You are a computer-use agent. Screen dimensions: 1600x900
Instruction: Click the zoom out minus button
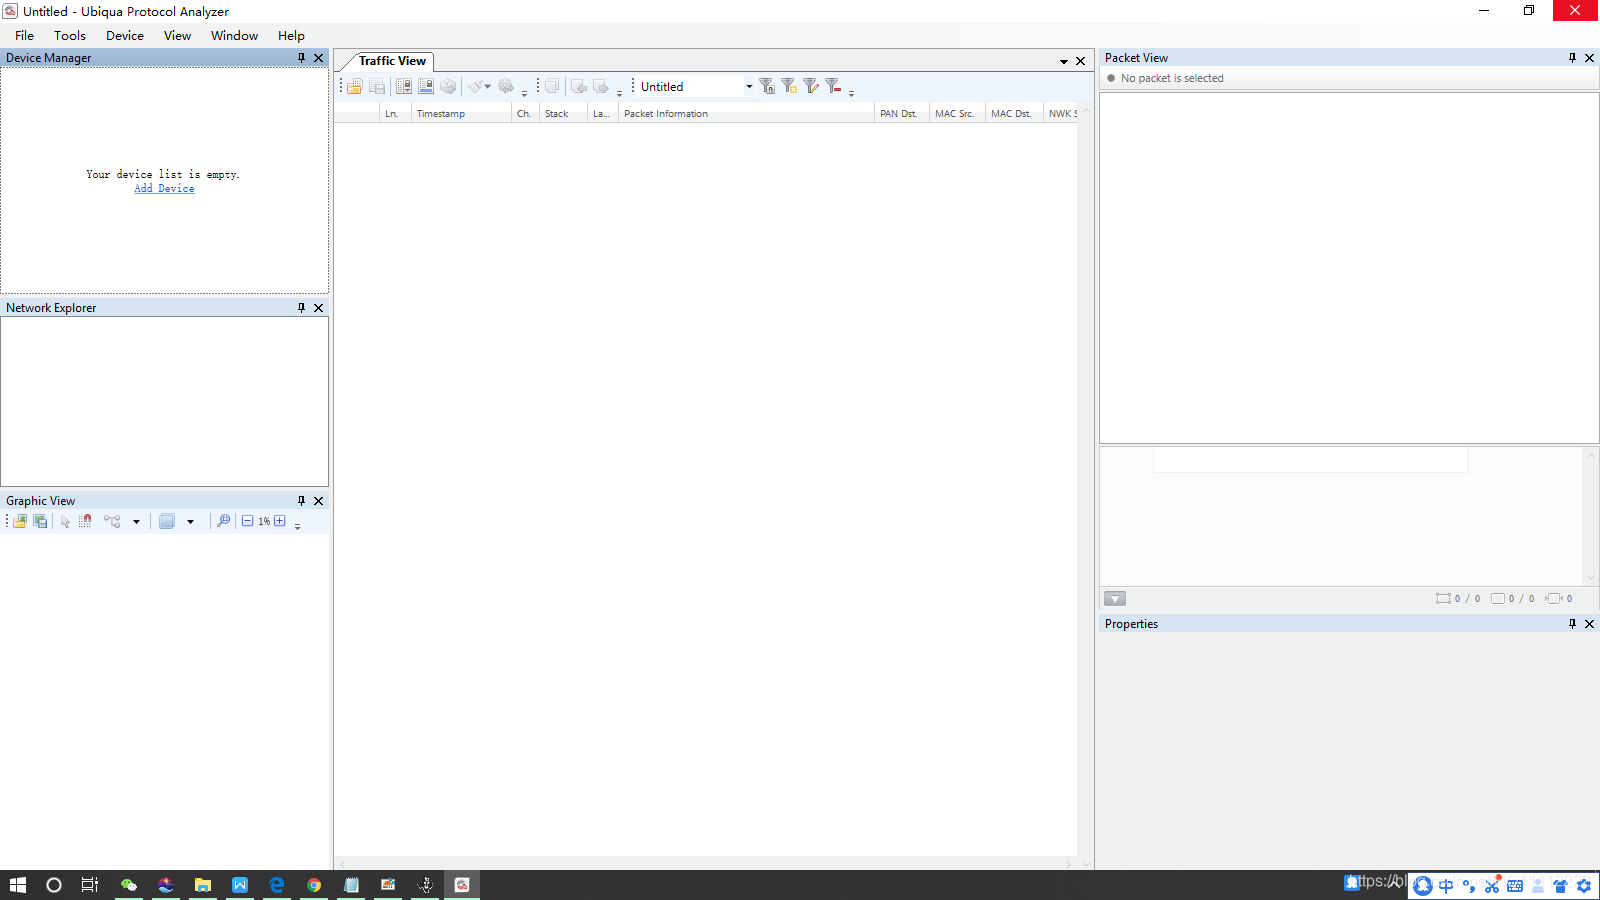247,521
